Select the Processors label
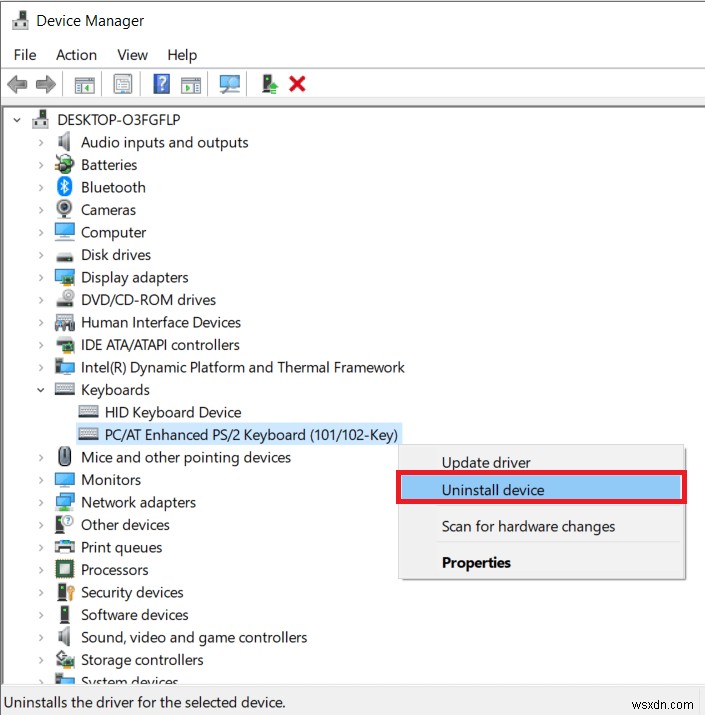705x715 pixels. point(114,570)
